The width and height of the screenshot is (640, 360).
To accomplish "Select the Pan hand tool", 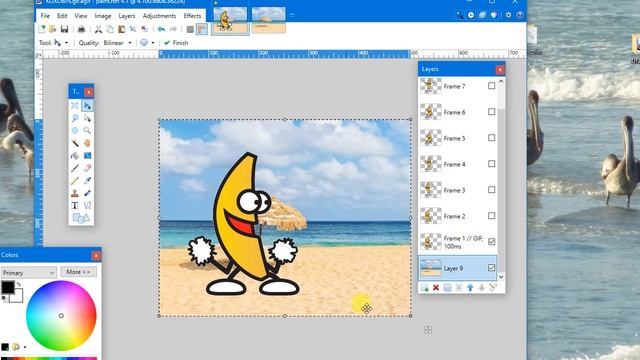I will tap(87, 143).
